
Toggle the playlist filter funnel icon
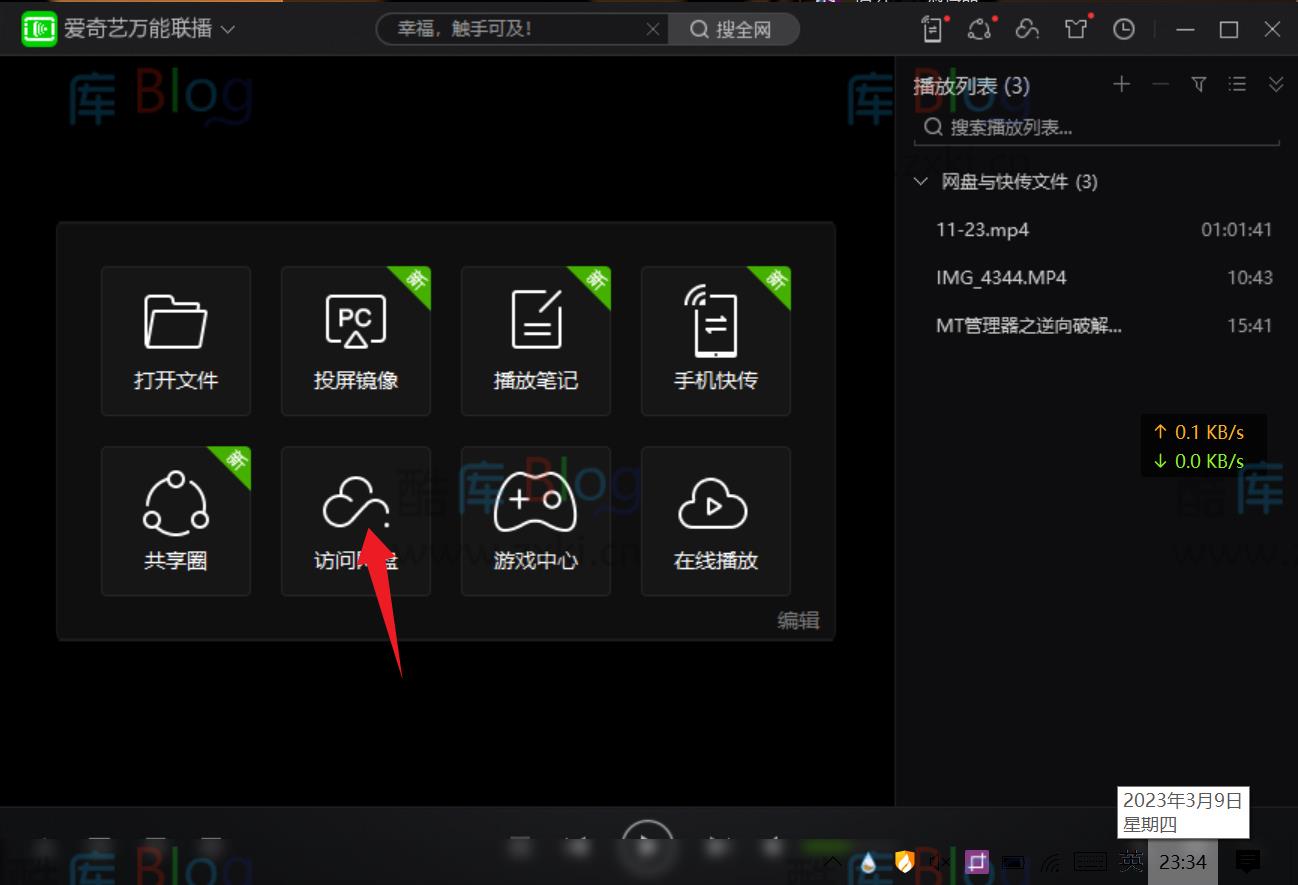[x=1198, y=85]
